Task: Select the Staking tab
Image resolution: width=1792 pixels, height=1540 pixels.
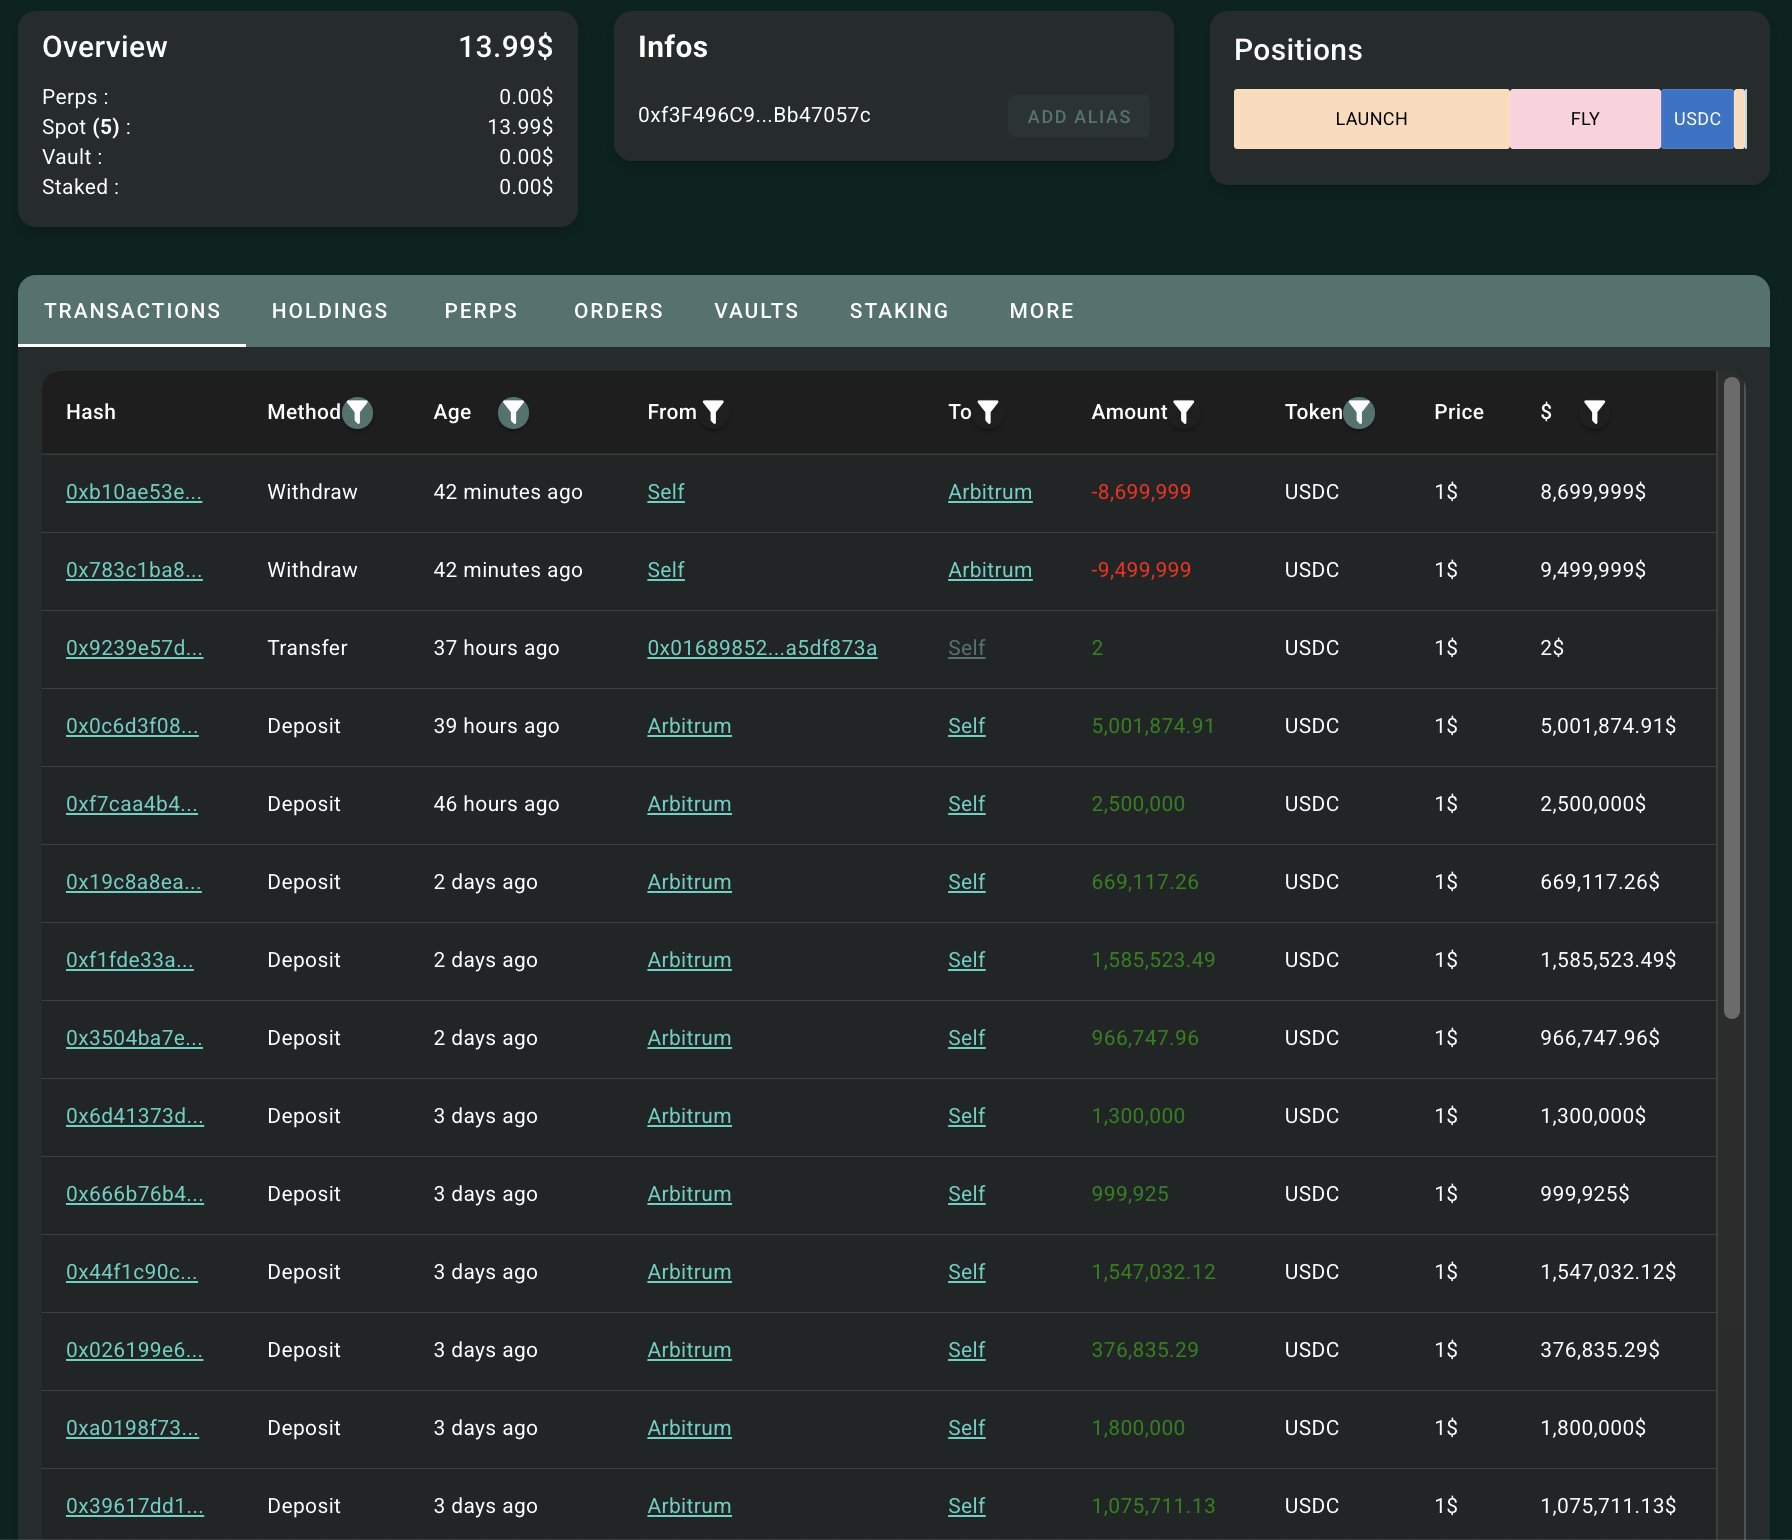Action: [x=899, y=311]
